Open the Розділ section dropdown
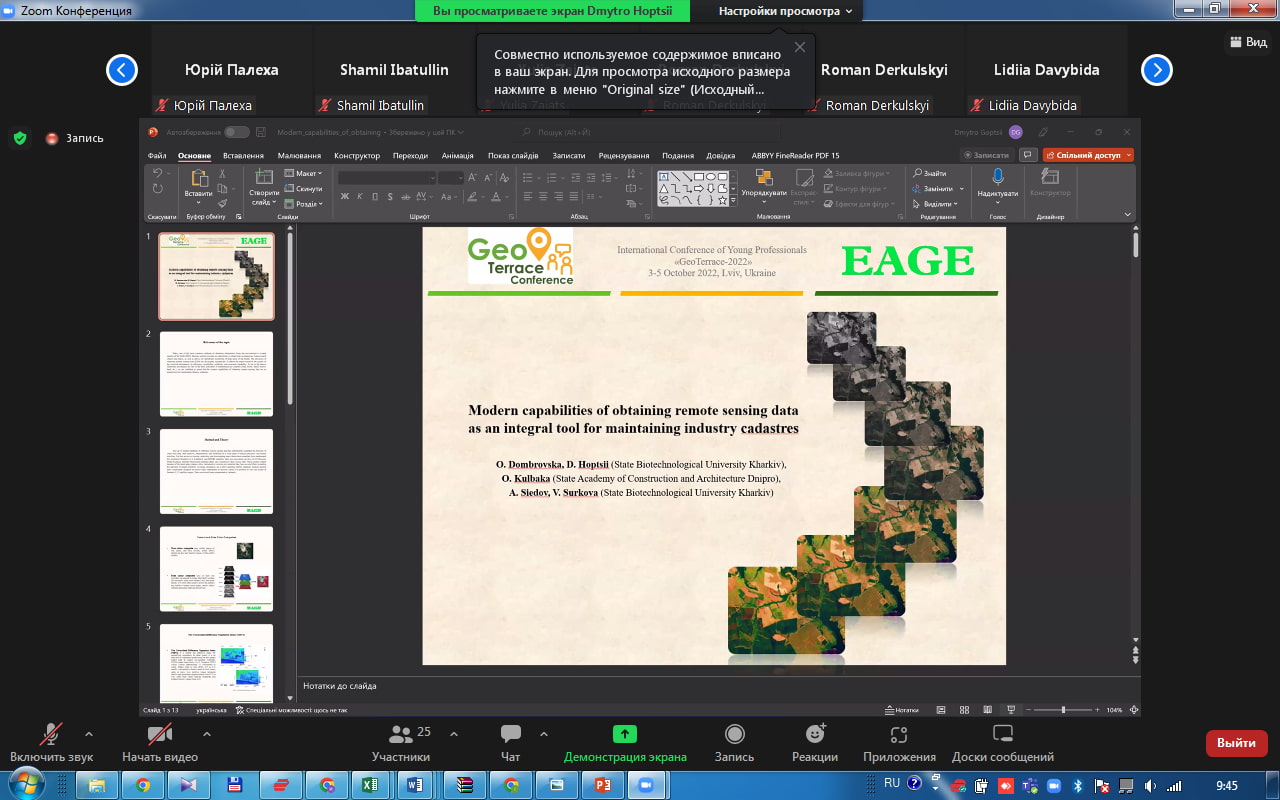1280x800 pixels. coord(303,204)
